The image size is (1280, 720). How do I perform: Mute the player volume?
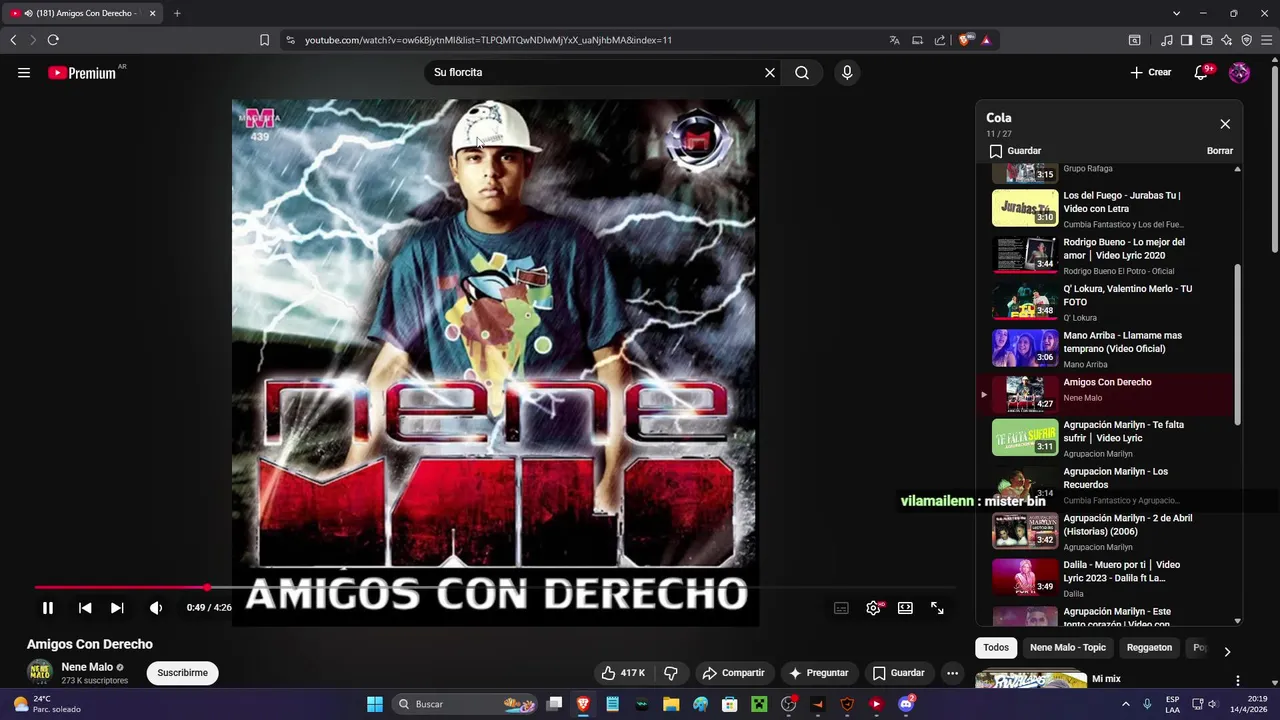pos(155,608)
